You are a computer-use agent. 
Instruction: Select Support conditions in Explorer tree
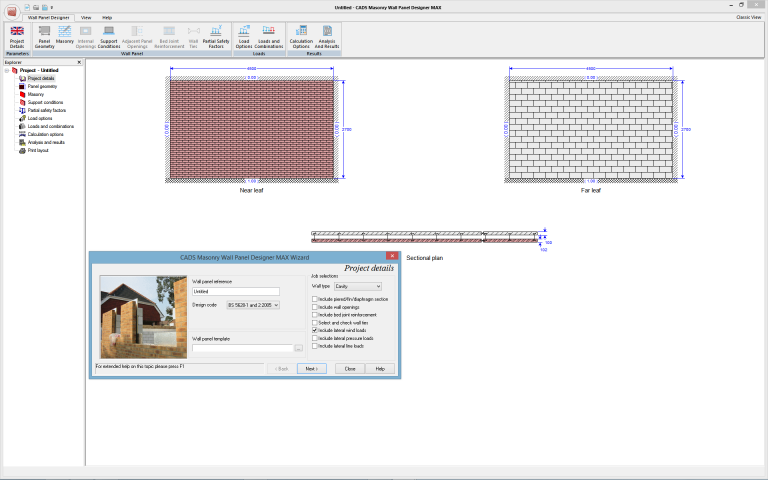(x=45, y=102)
